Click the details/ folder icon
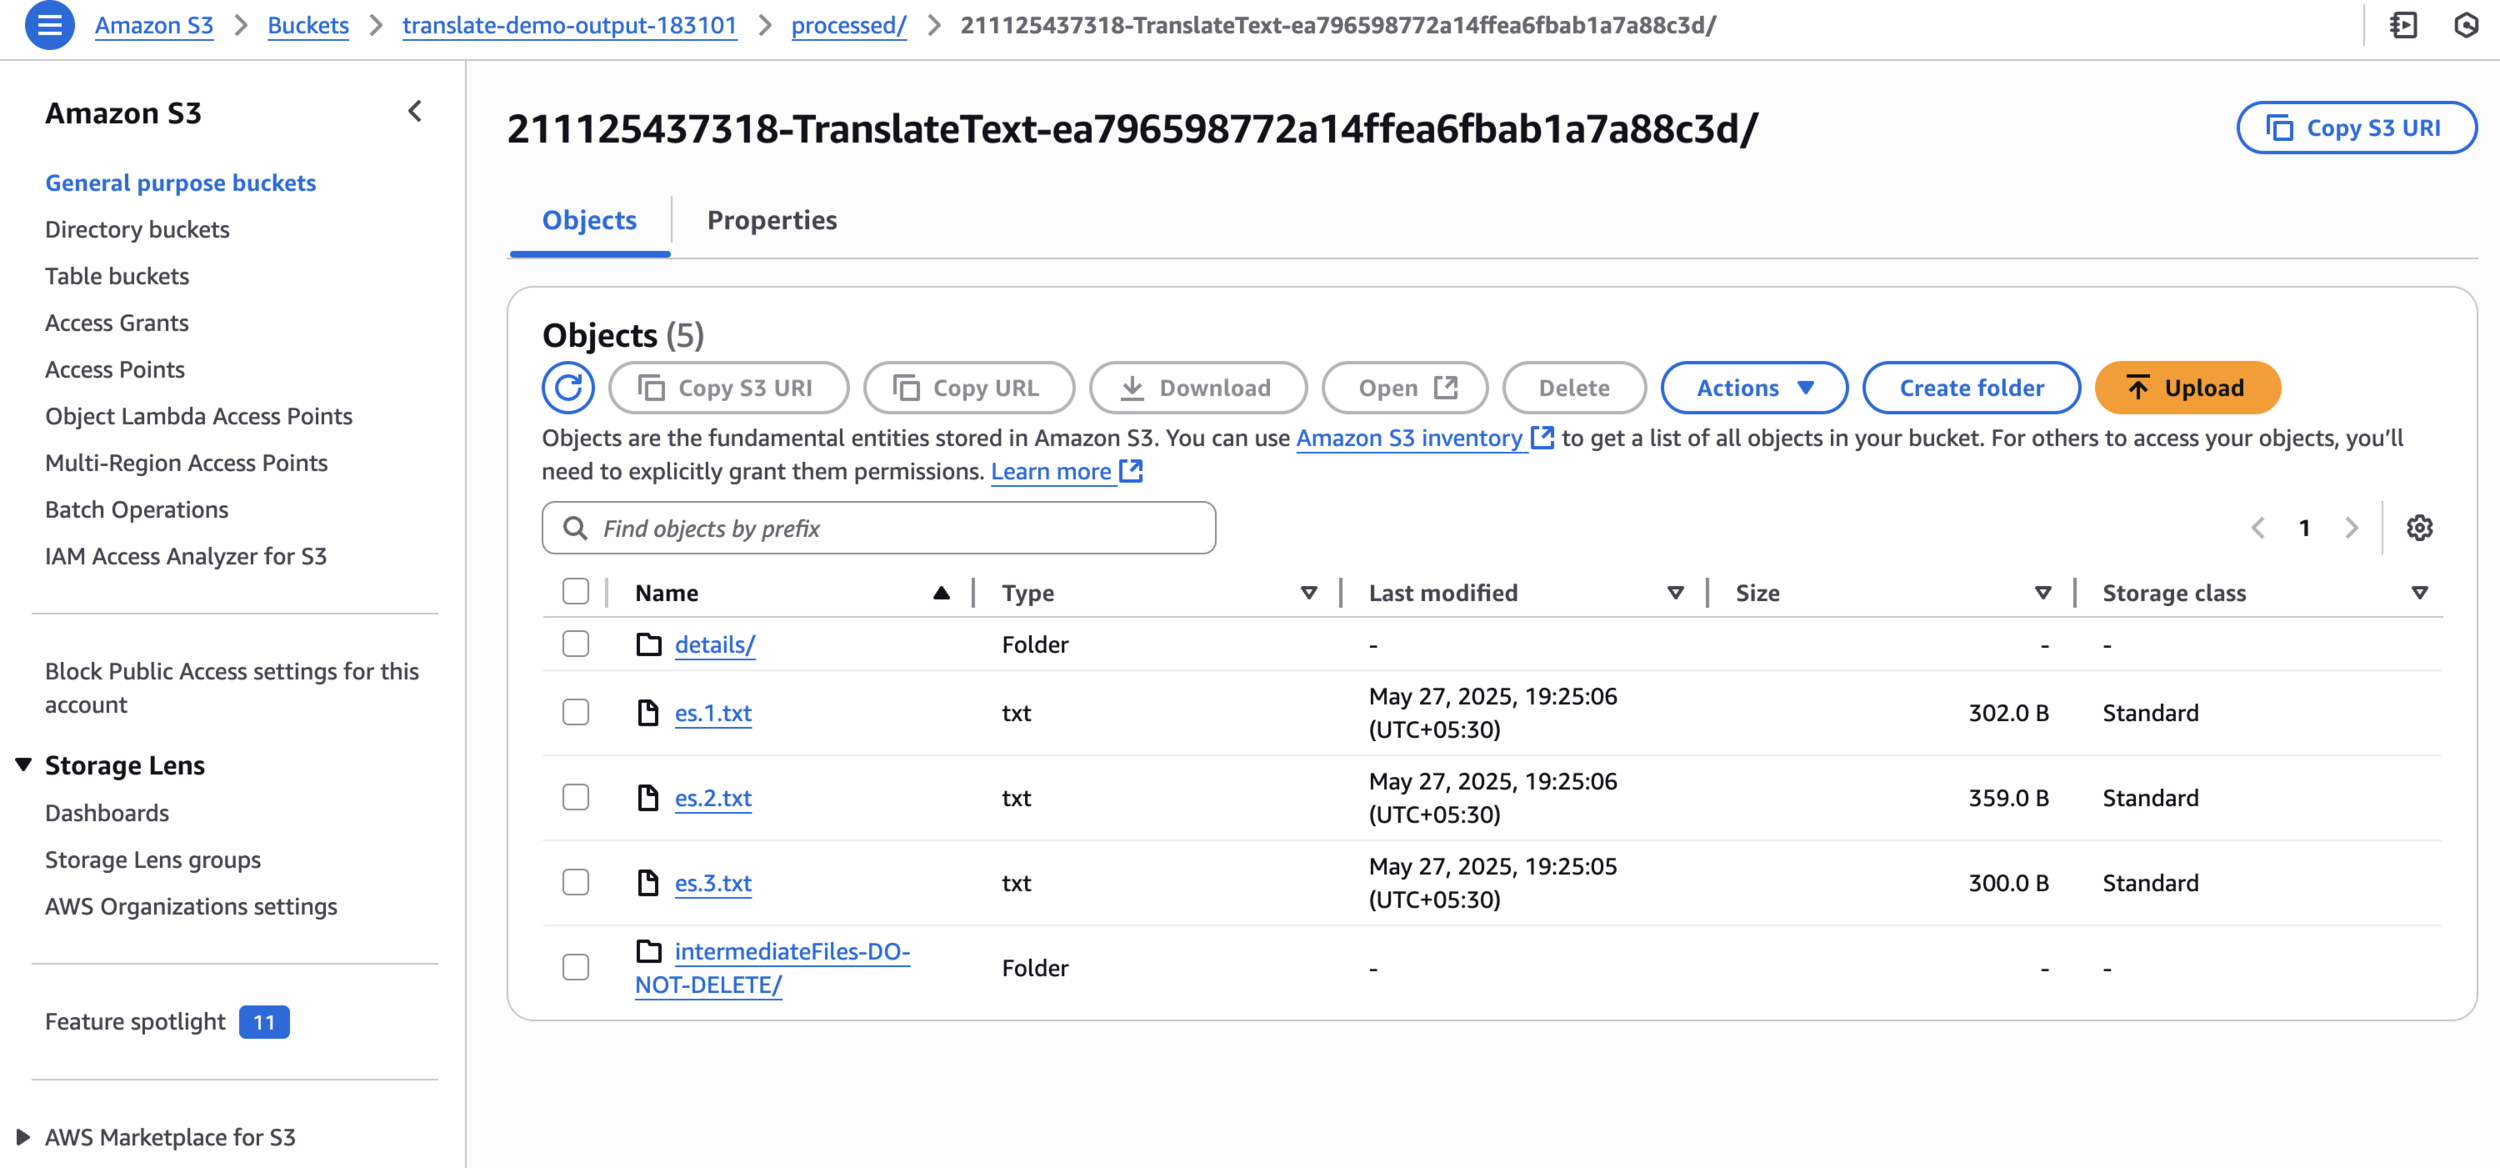This screenshot has width=2500, height=1168. 649,645
